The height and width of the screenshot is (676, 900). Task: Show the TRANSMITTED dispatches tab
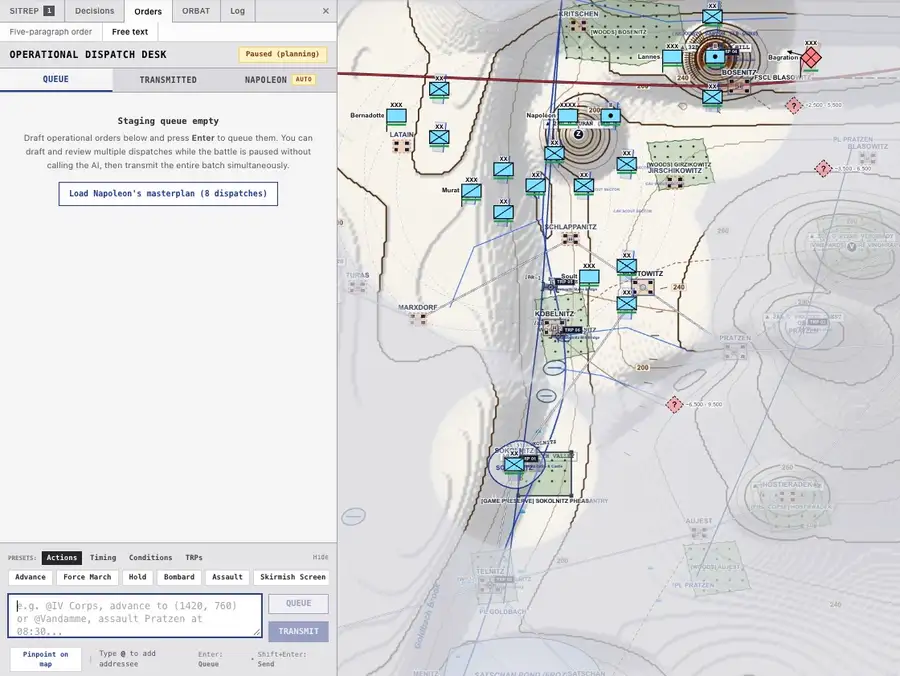pyautogui.click(x=168, y=80)
